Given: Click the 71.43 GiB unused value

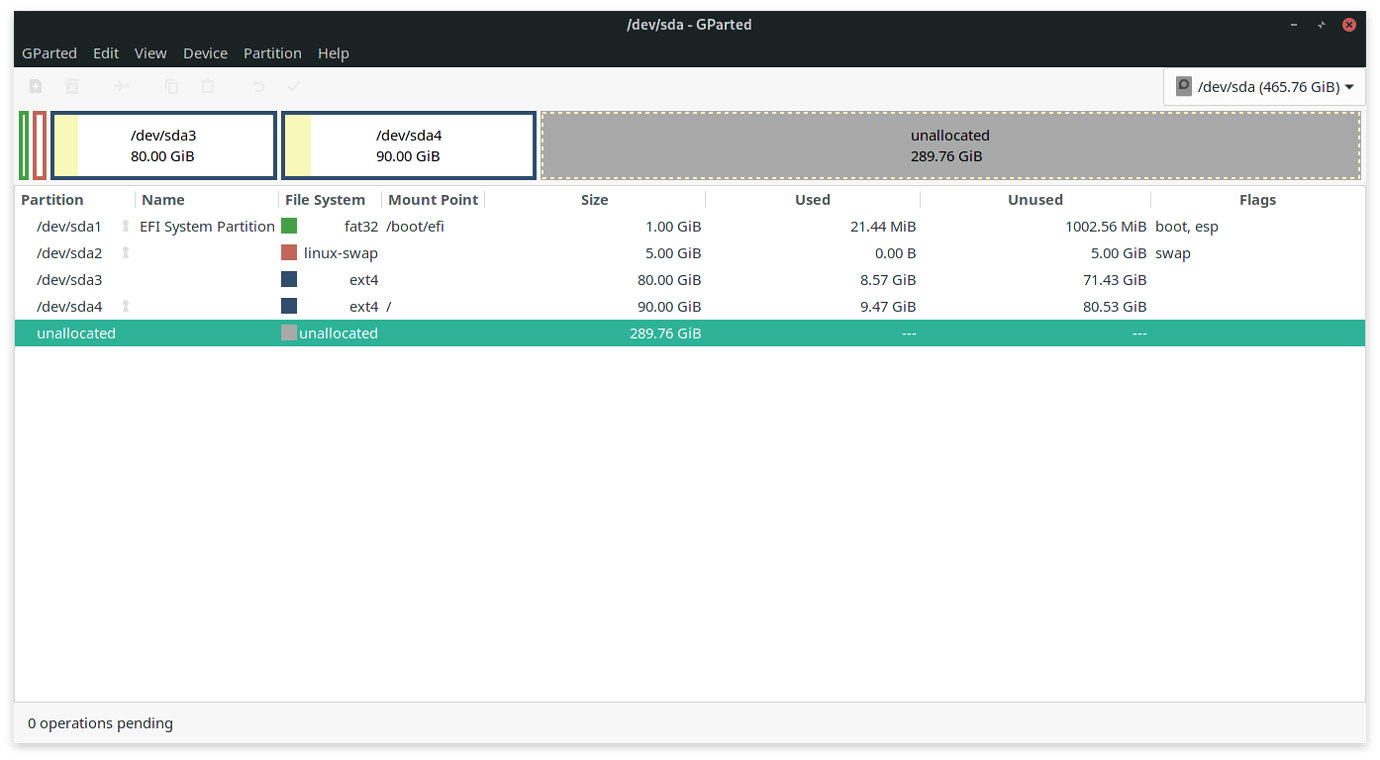Looking at the screenshot, I should pos(1115,280).
